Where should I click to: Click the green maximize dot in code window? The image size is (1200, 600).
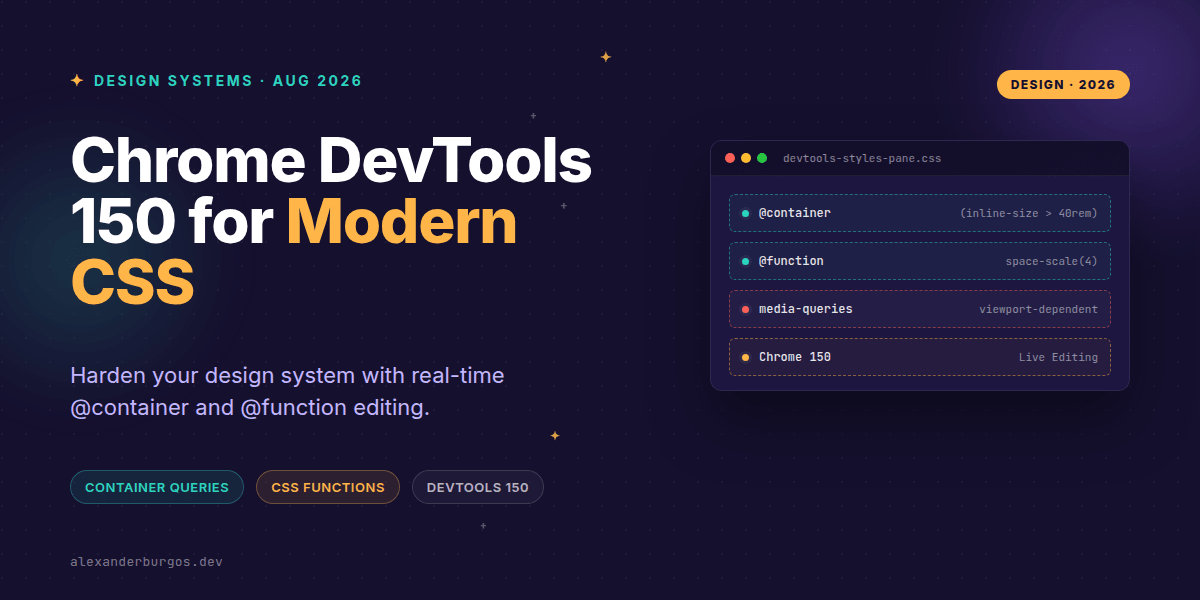[762, 158]
